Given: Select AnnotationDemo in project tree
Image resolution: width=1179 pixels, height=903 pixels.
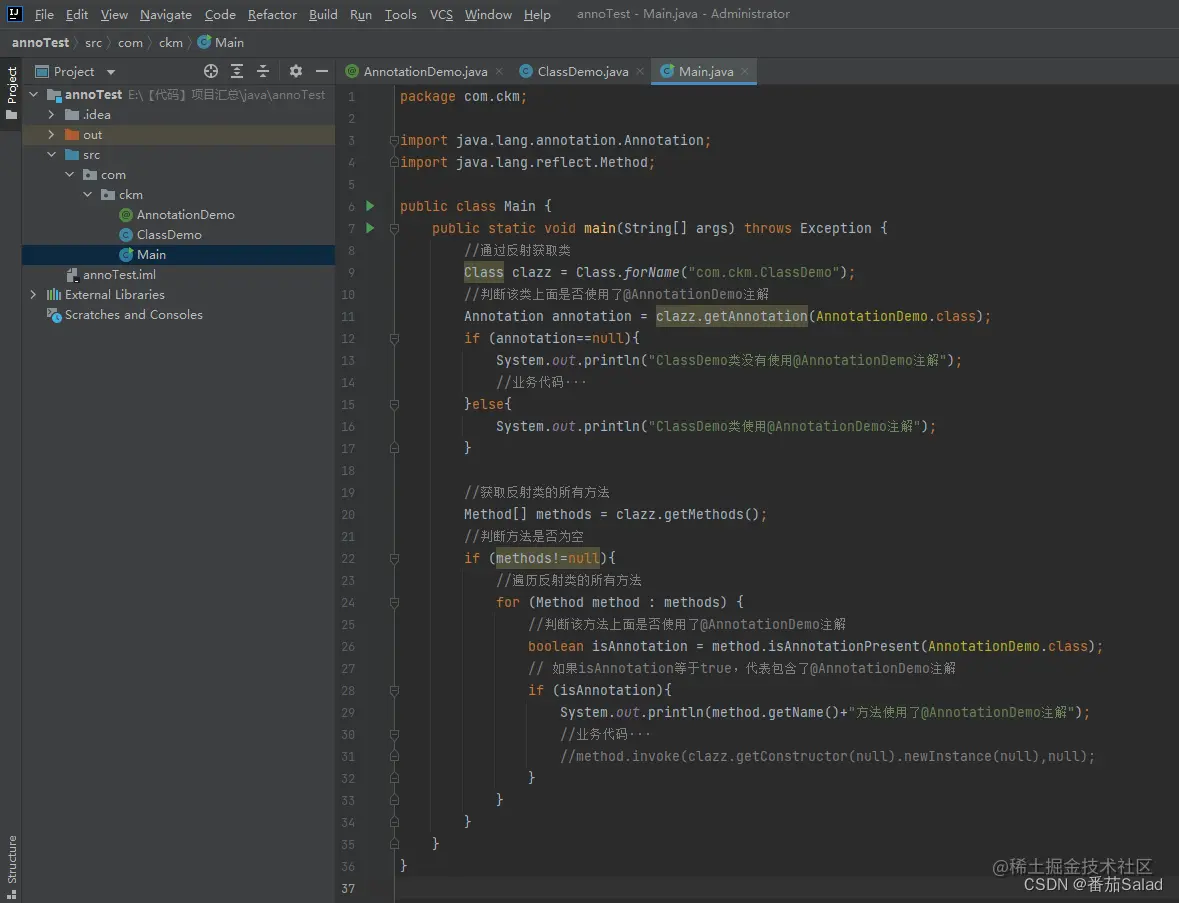Looking at the screenshot, I should click(185, 215).
